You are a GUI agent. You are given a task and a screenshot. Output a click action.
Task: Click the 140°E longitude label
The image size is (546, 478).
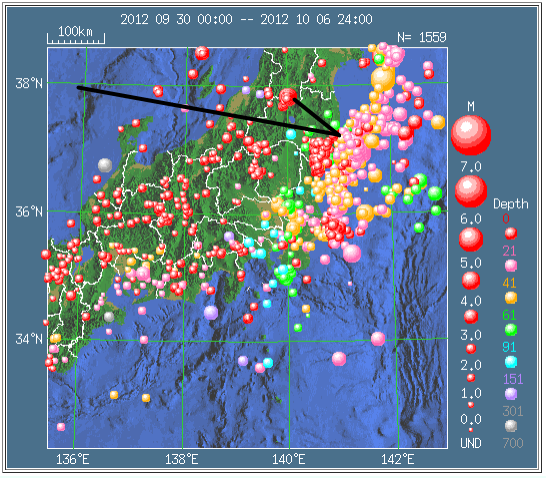(289, 460)
